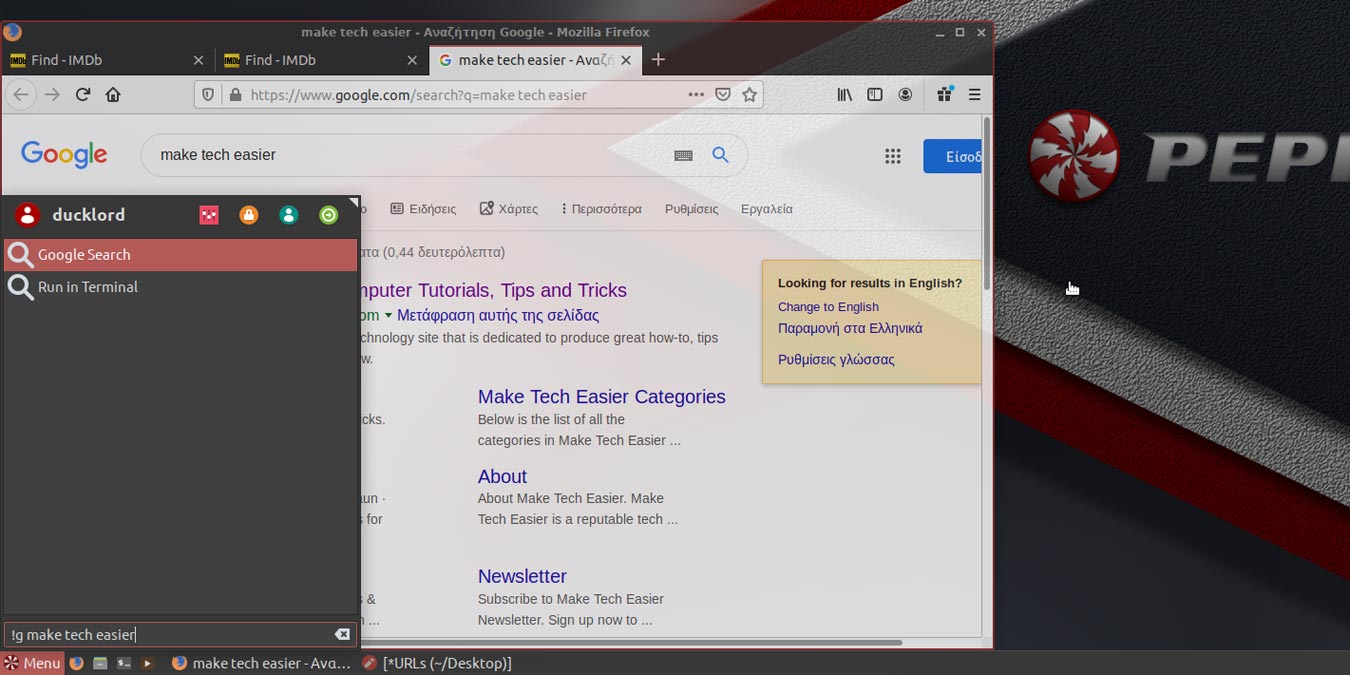Open the Google apps grid icon
The width and height of the screenshot is (1350, 675).
point(893,155)
